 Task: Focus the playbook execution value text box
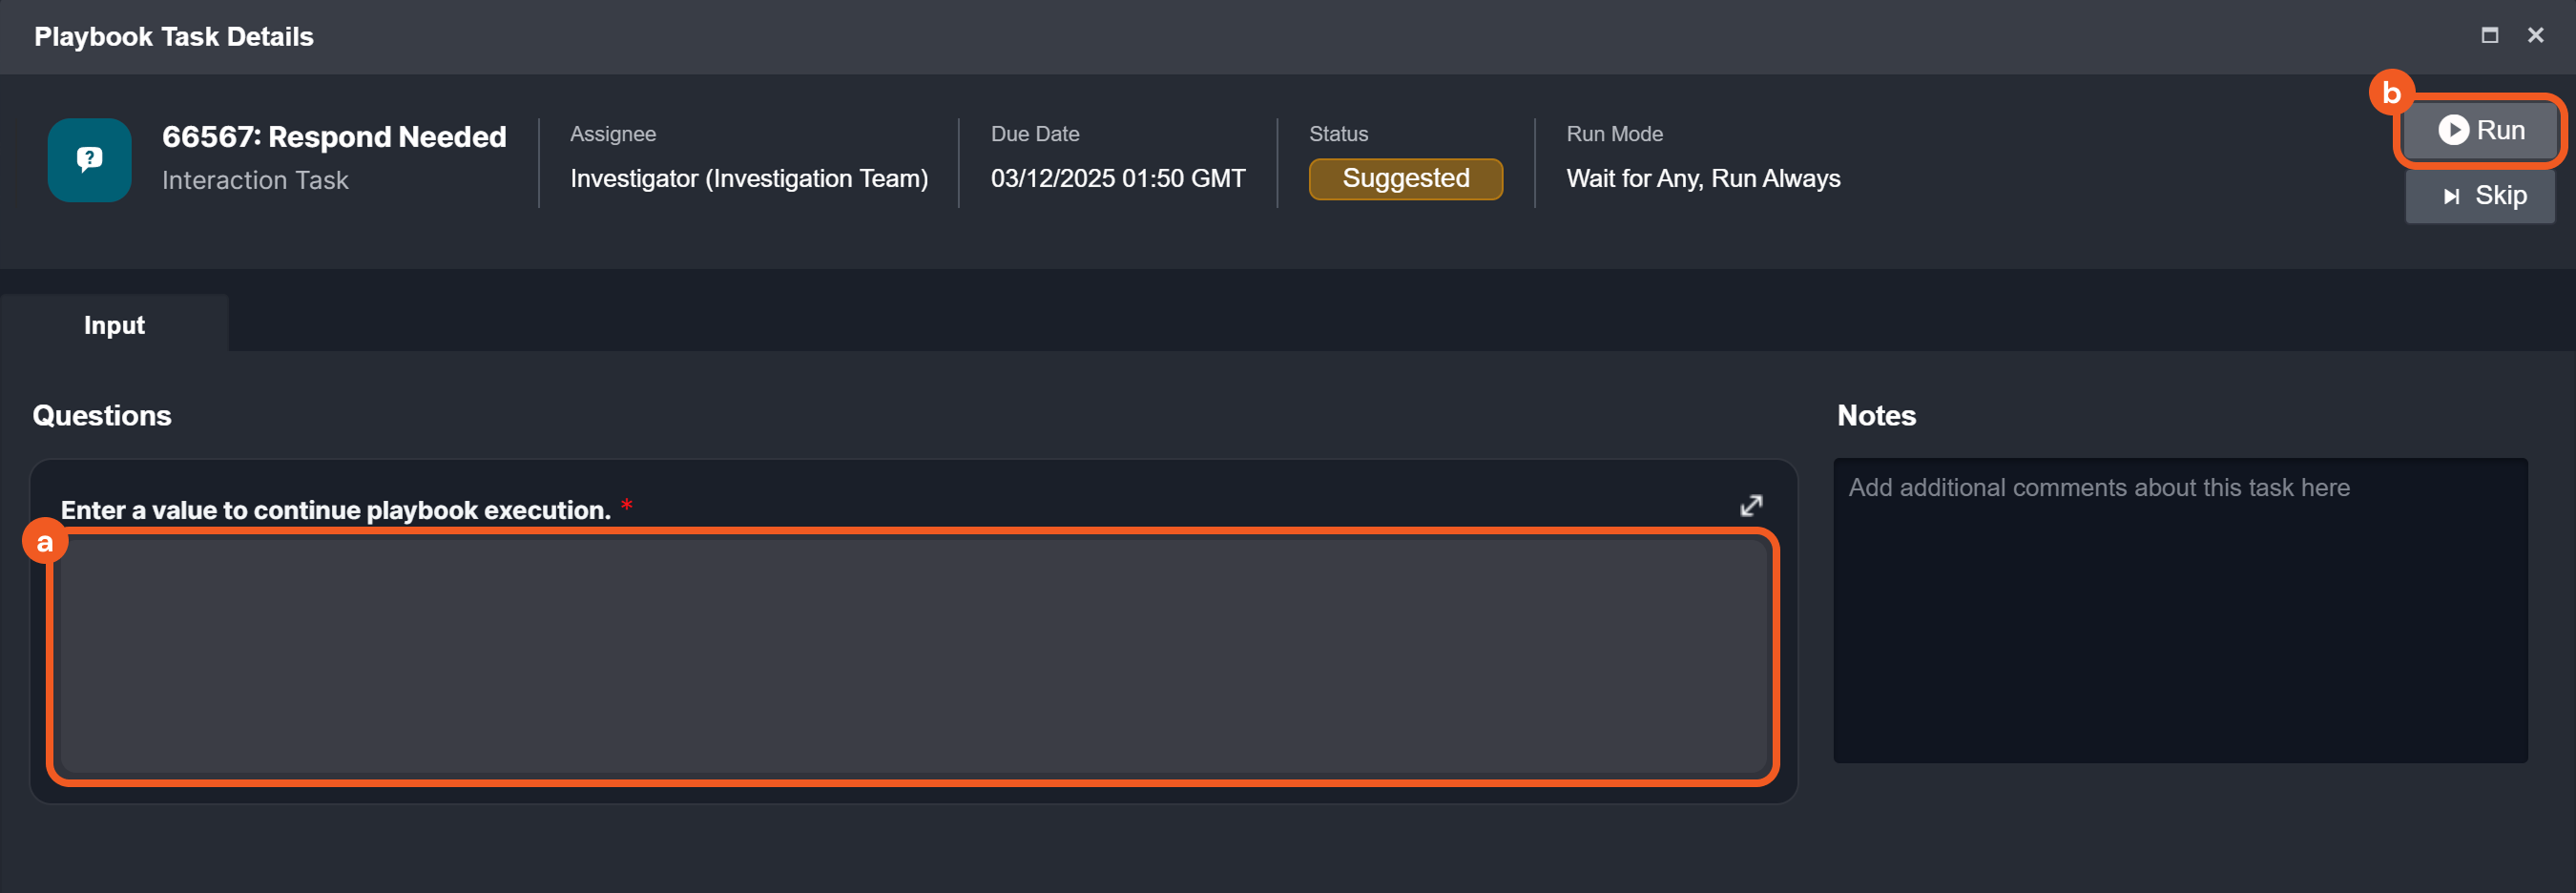pos(912,656)
